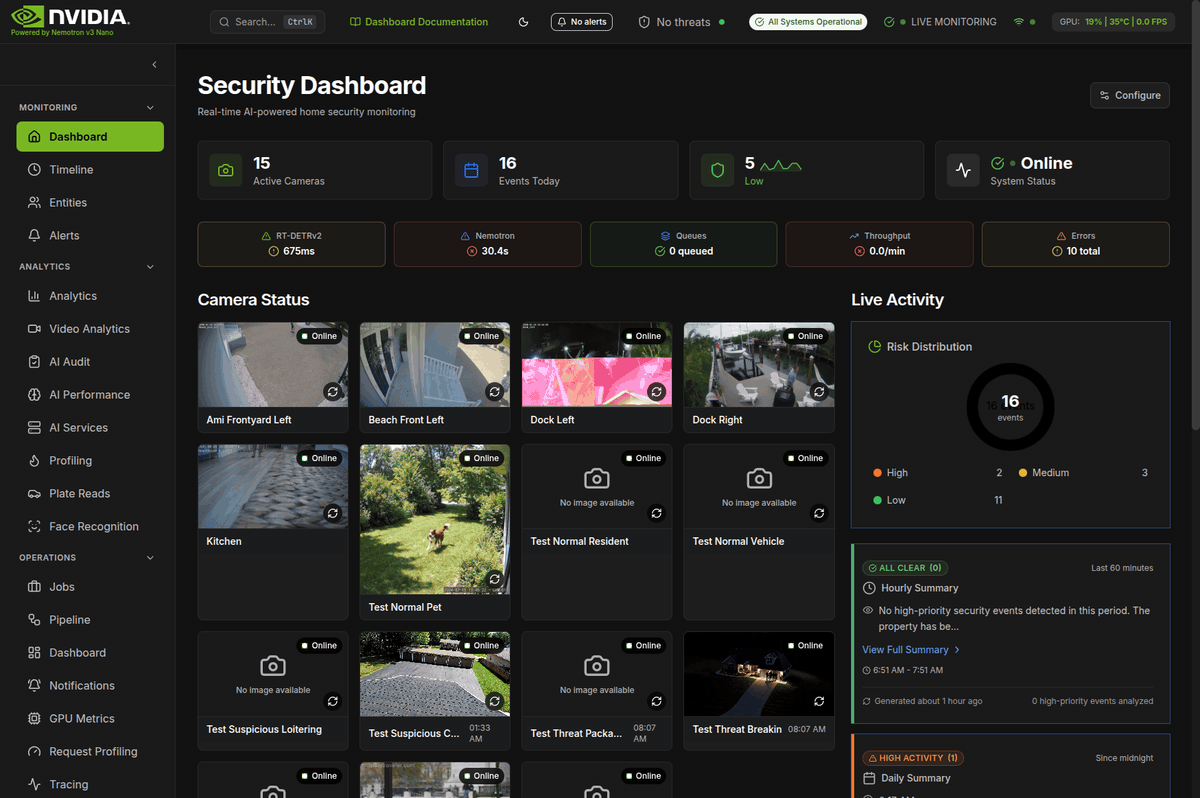Open the Queues 0 queued card
1200x798 pixels.
(683, 244)
